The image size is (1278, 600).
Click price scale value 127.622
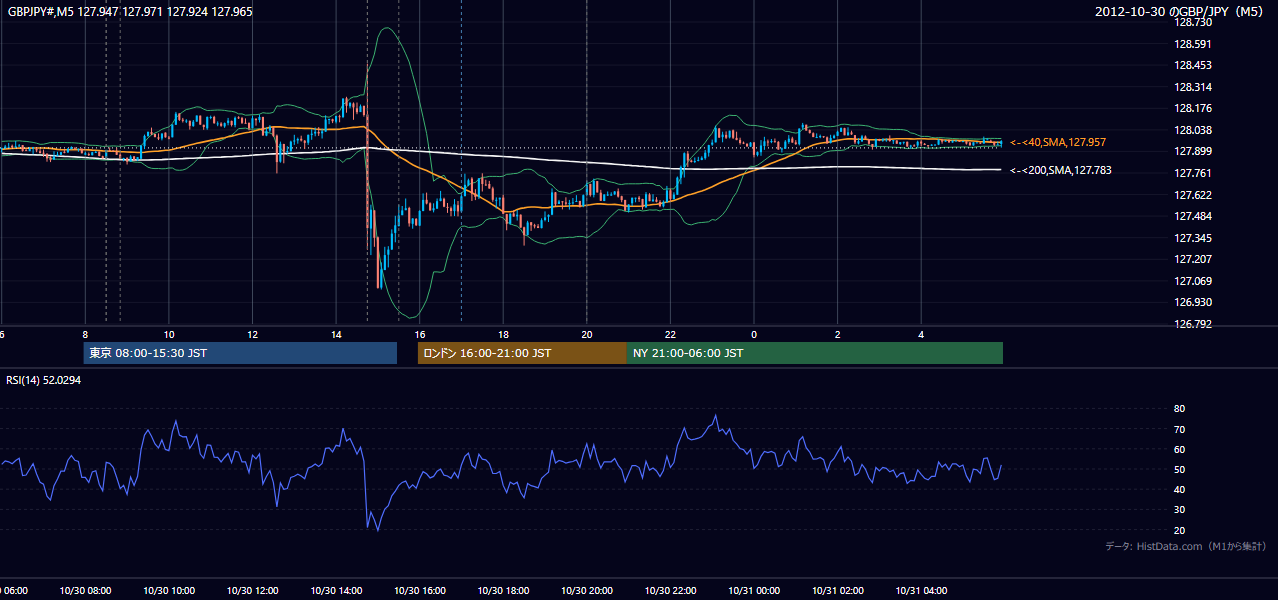click(x=1194, y=195)
